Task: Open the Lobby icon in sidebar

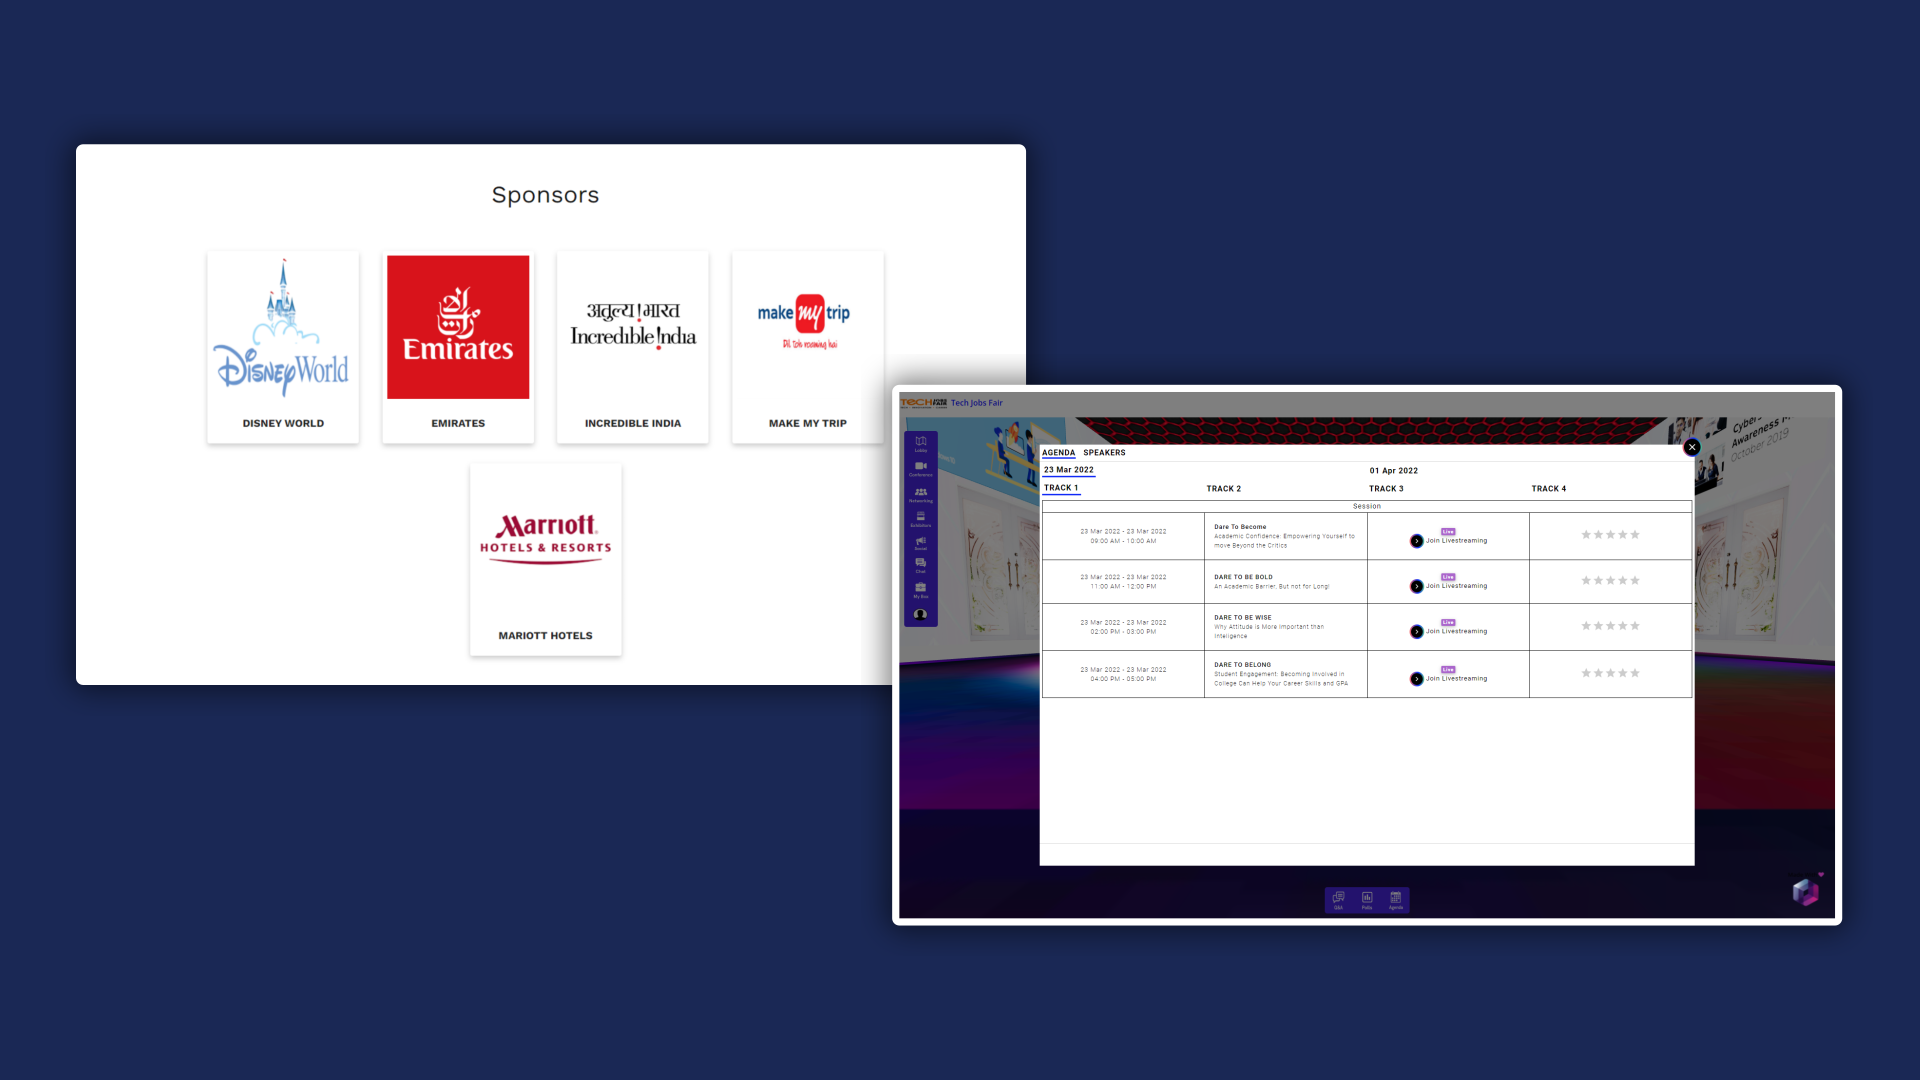Action: 921,443
